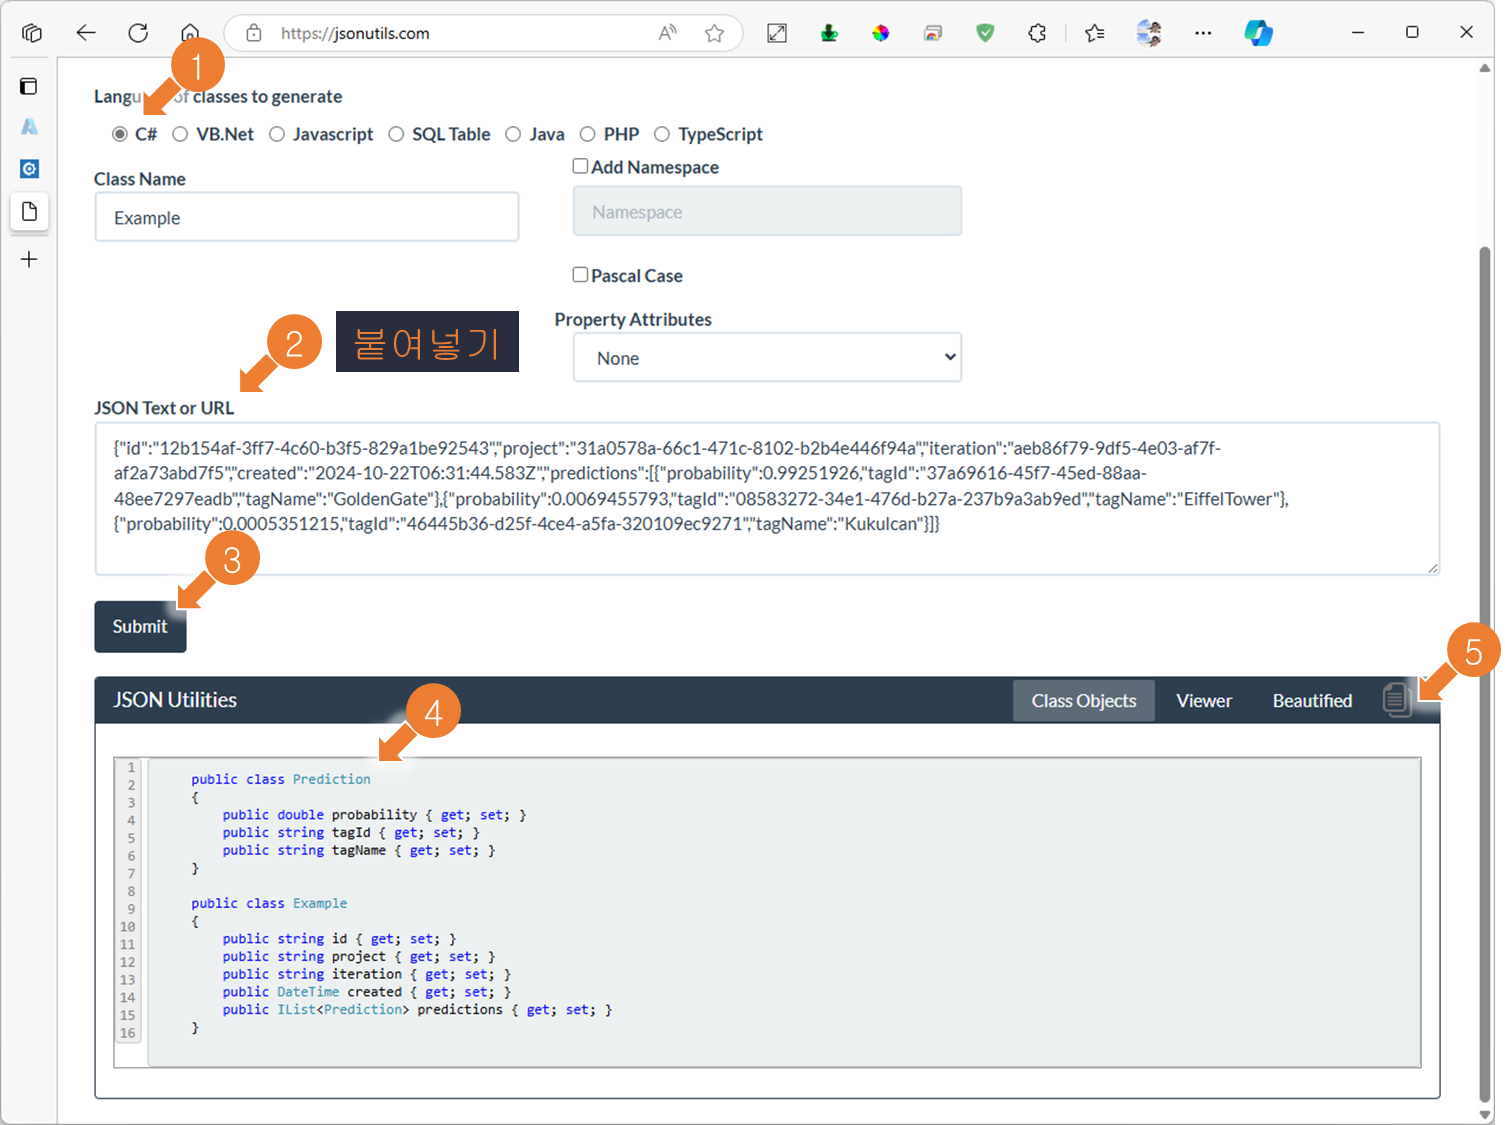Viewport: 1505px width, 1125px height.
Task: Click the screenshot expand extension icon
Action: [777, 33]
